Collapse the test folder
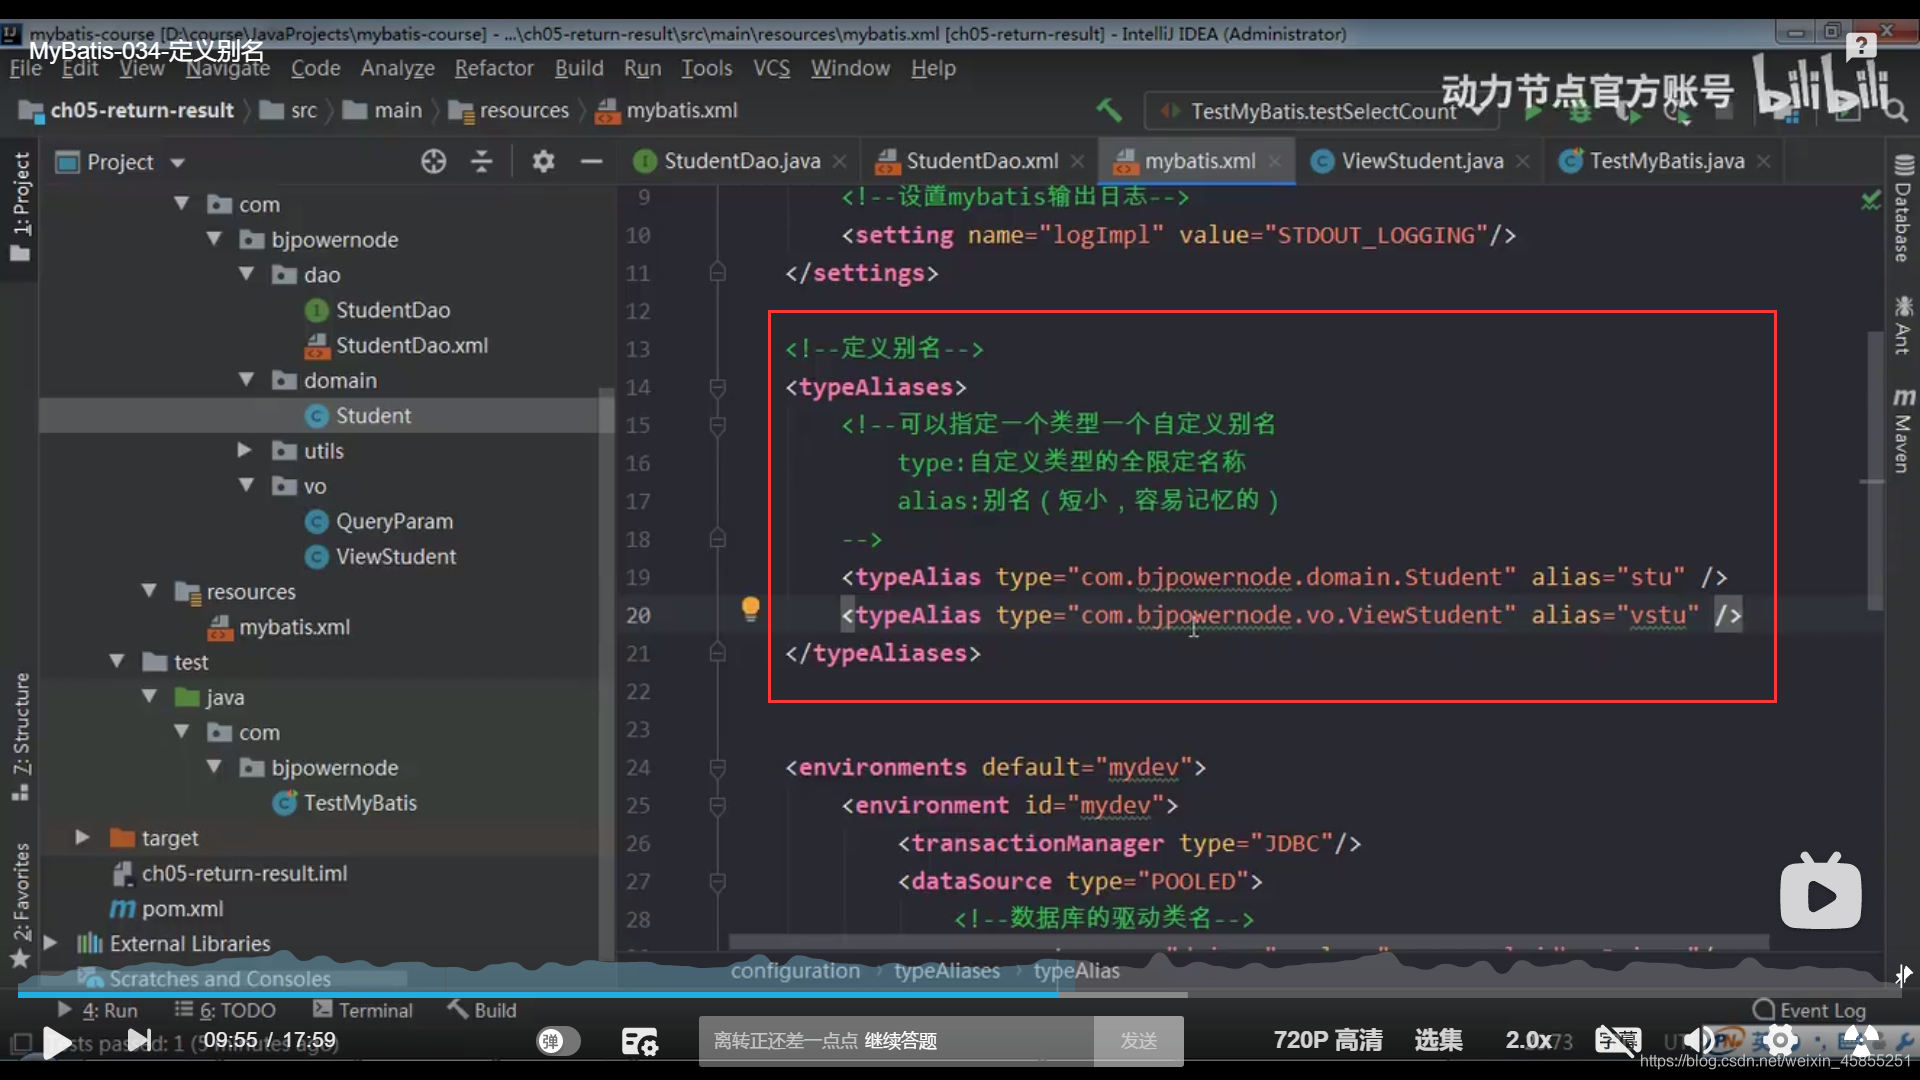 [x=117, y=661]
